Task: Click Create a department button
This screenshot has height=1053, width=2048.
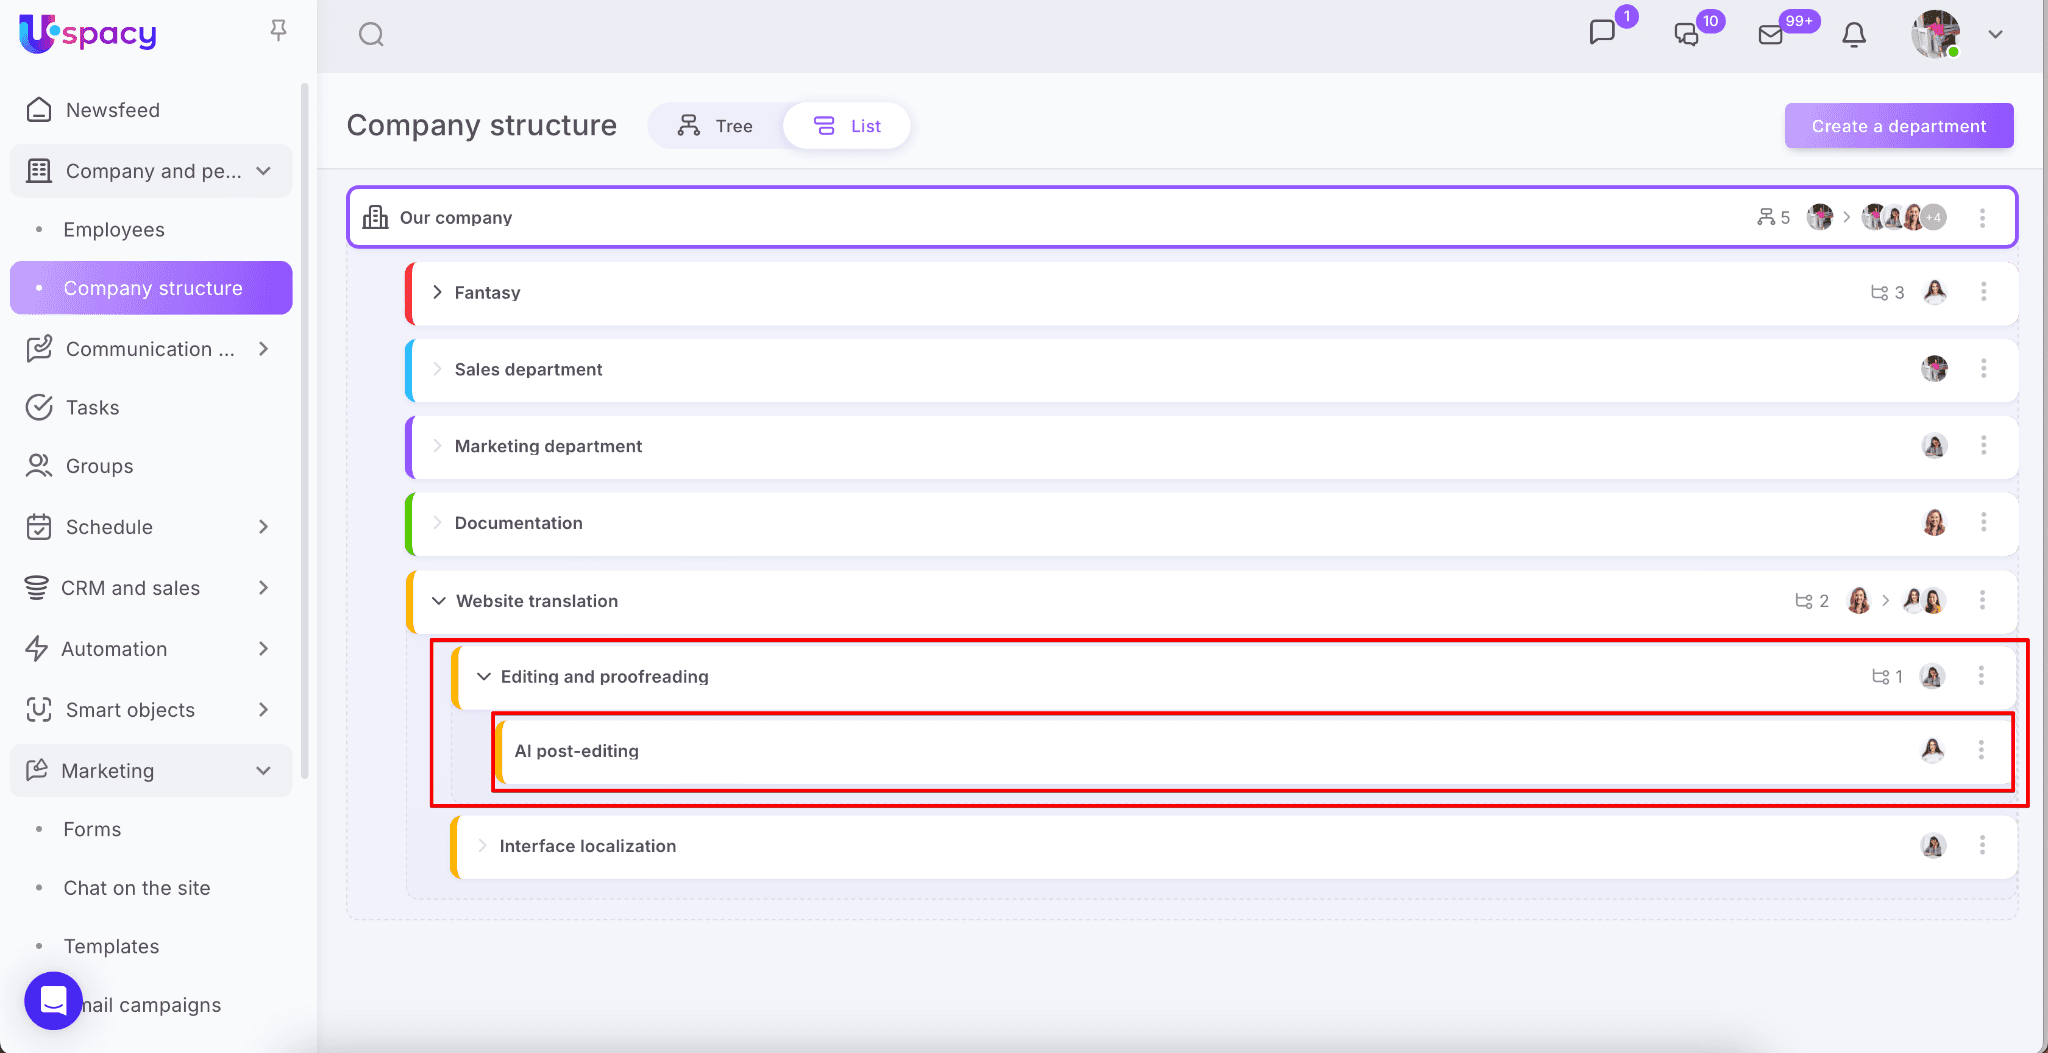Action: (x=1898, y=126)
